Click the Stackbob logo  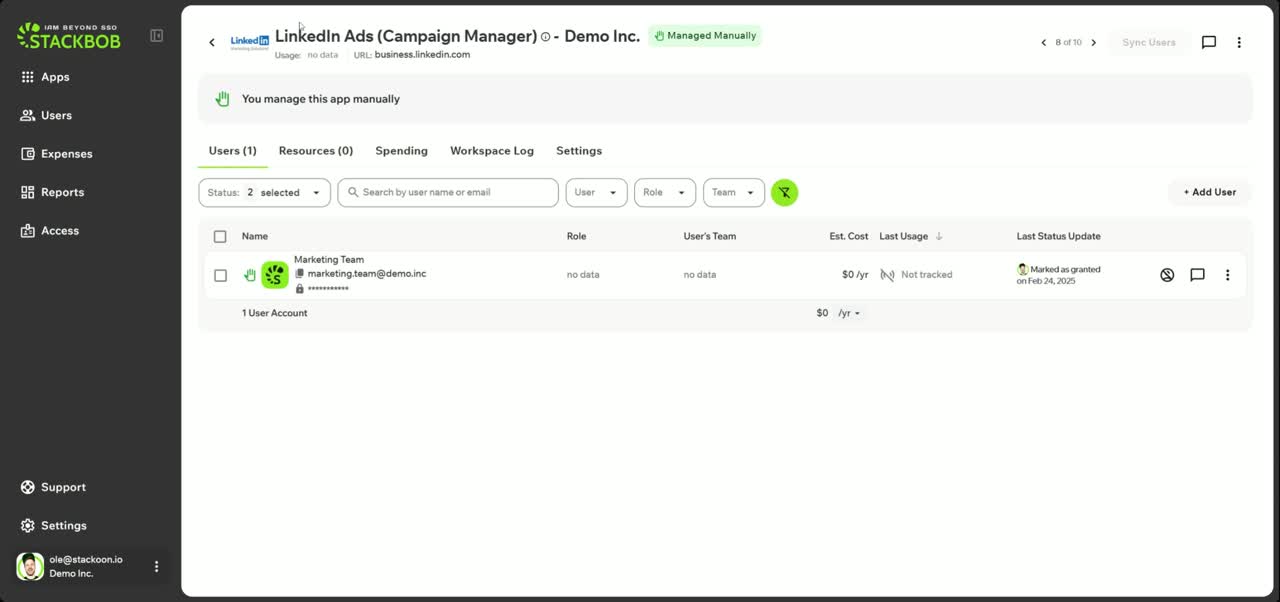(x=68, y=36)
